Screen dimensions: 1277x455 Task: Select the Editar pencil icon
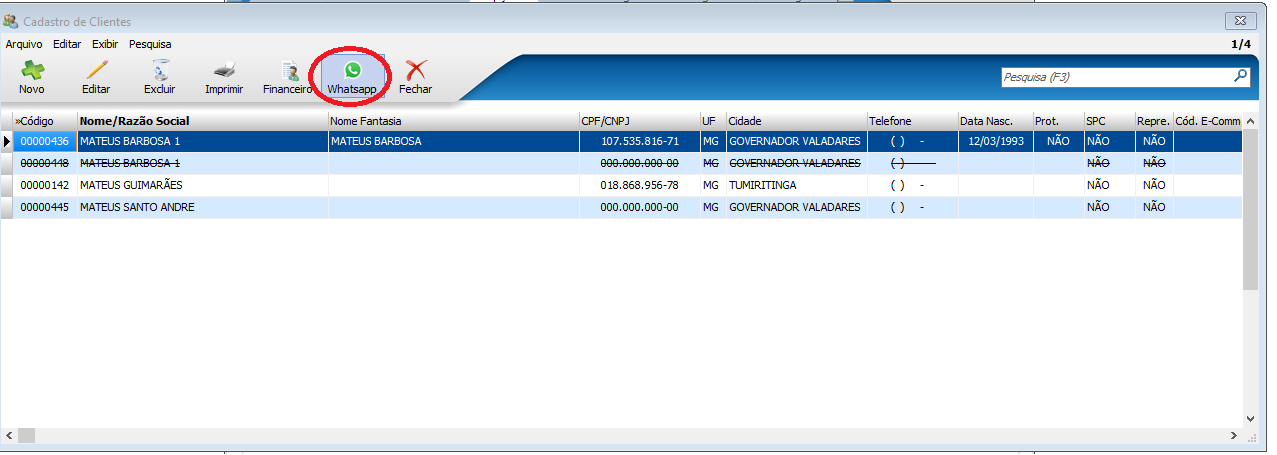pos(96,70)
